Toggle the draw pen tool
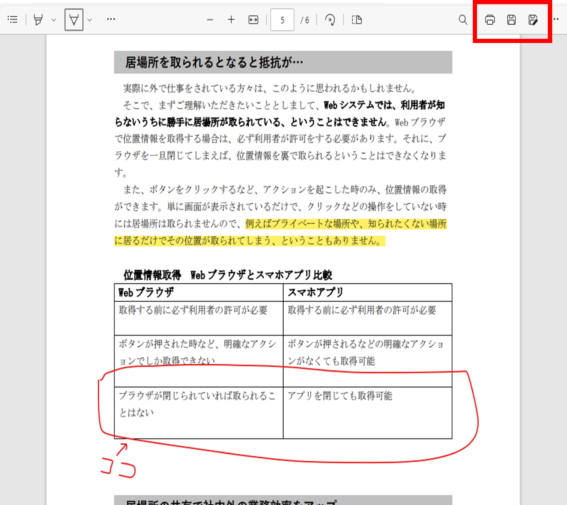 click(x=74, y=20)
